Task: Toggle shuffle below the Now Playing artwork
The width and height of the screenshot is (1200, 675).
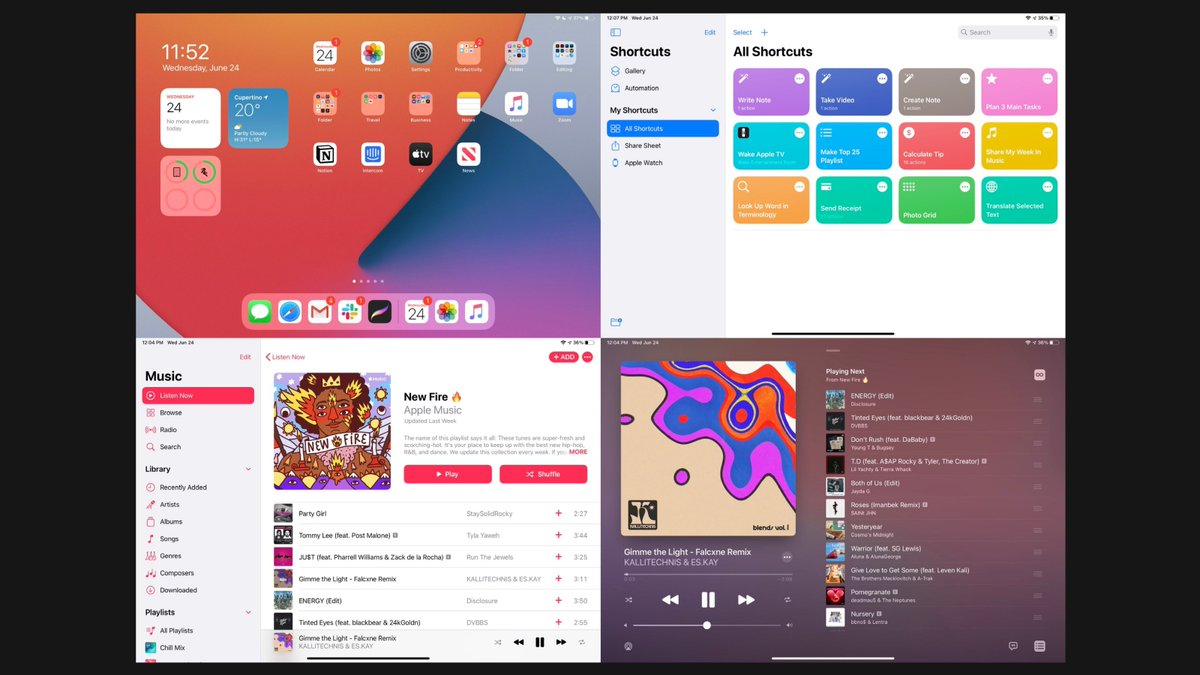Action: [x=629, y=600]
